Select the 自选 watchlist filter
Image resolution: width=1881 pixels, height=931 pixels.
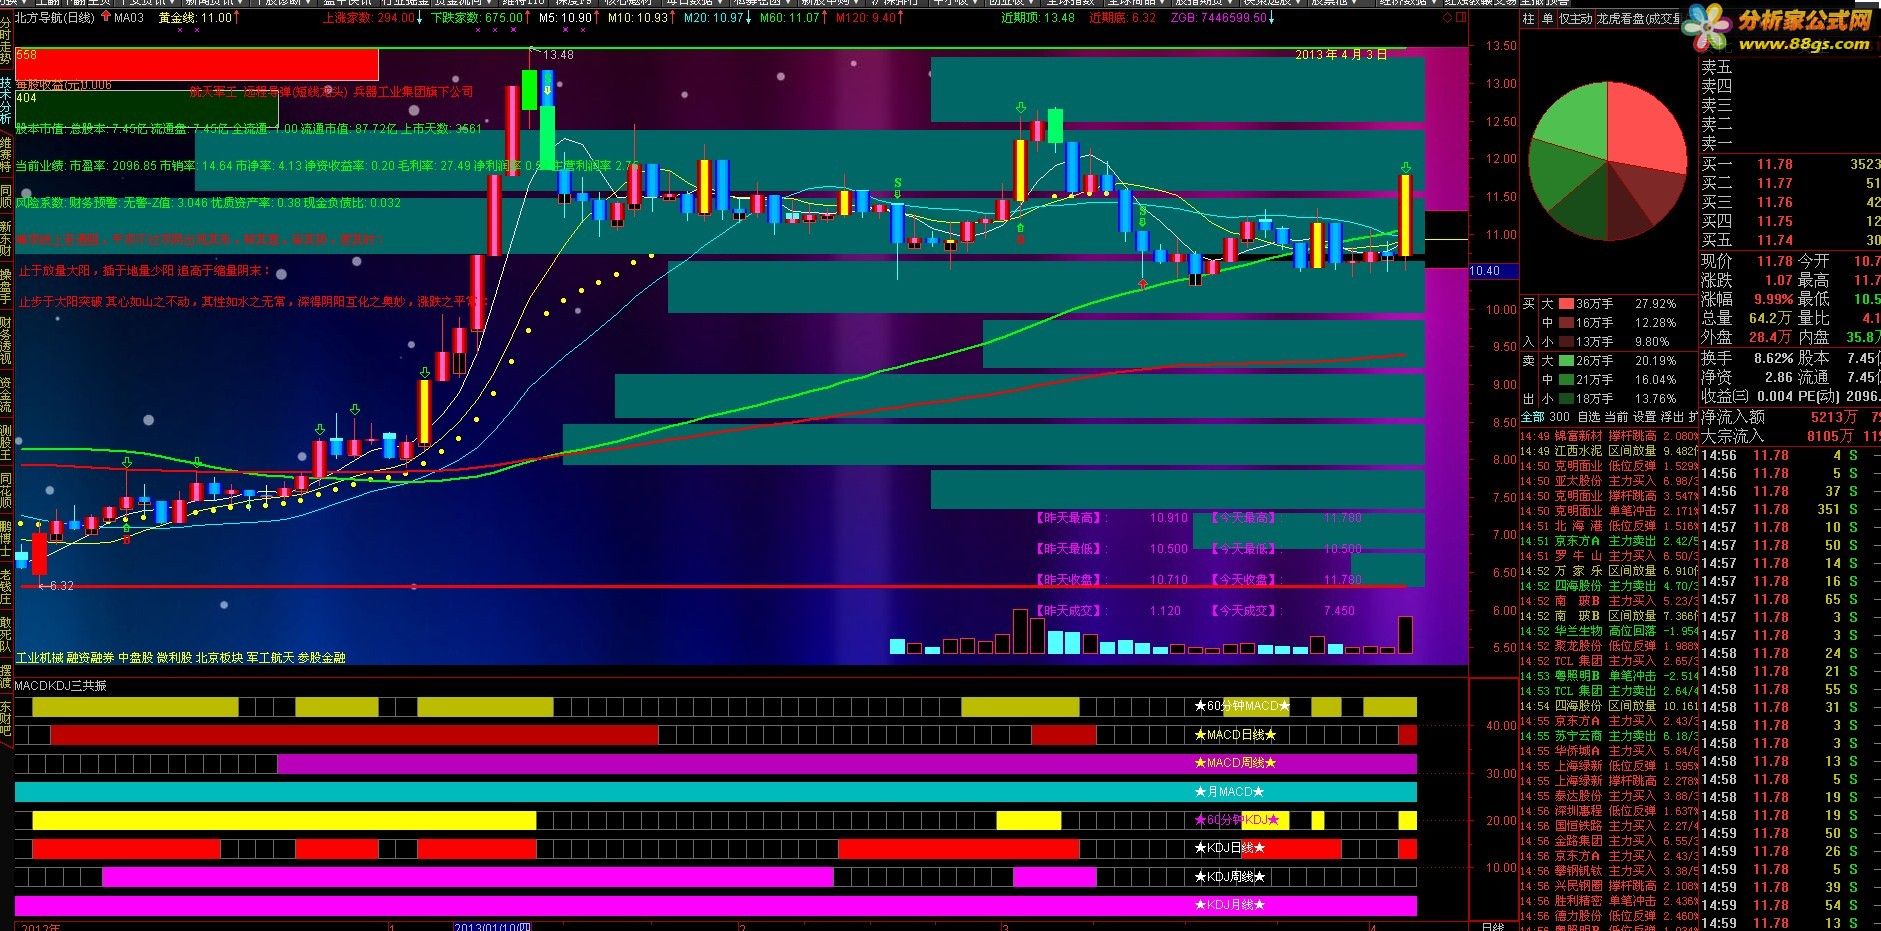(x=1588, y=417)
